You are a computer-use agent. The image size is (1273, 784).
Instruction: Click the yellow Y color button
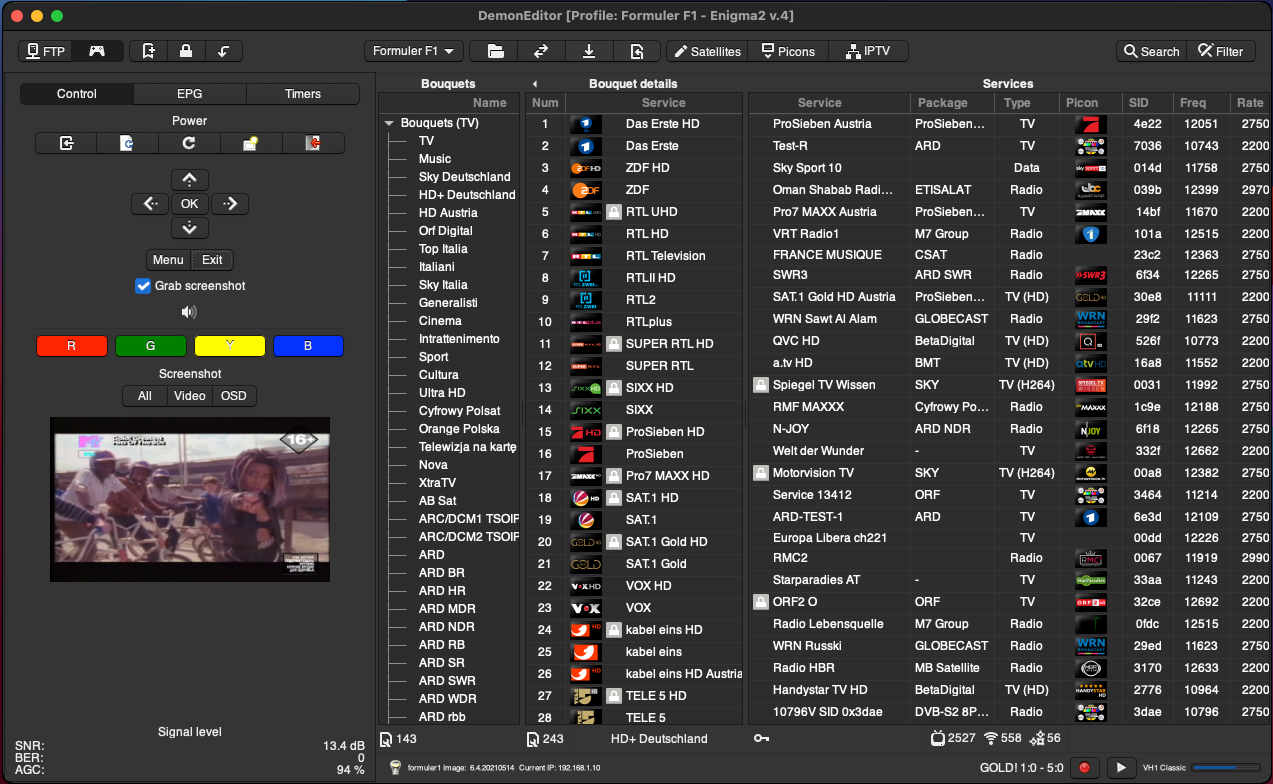pyautogui.click(x=230, y=346)
